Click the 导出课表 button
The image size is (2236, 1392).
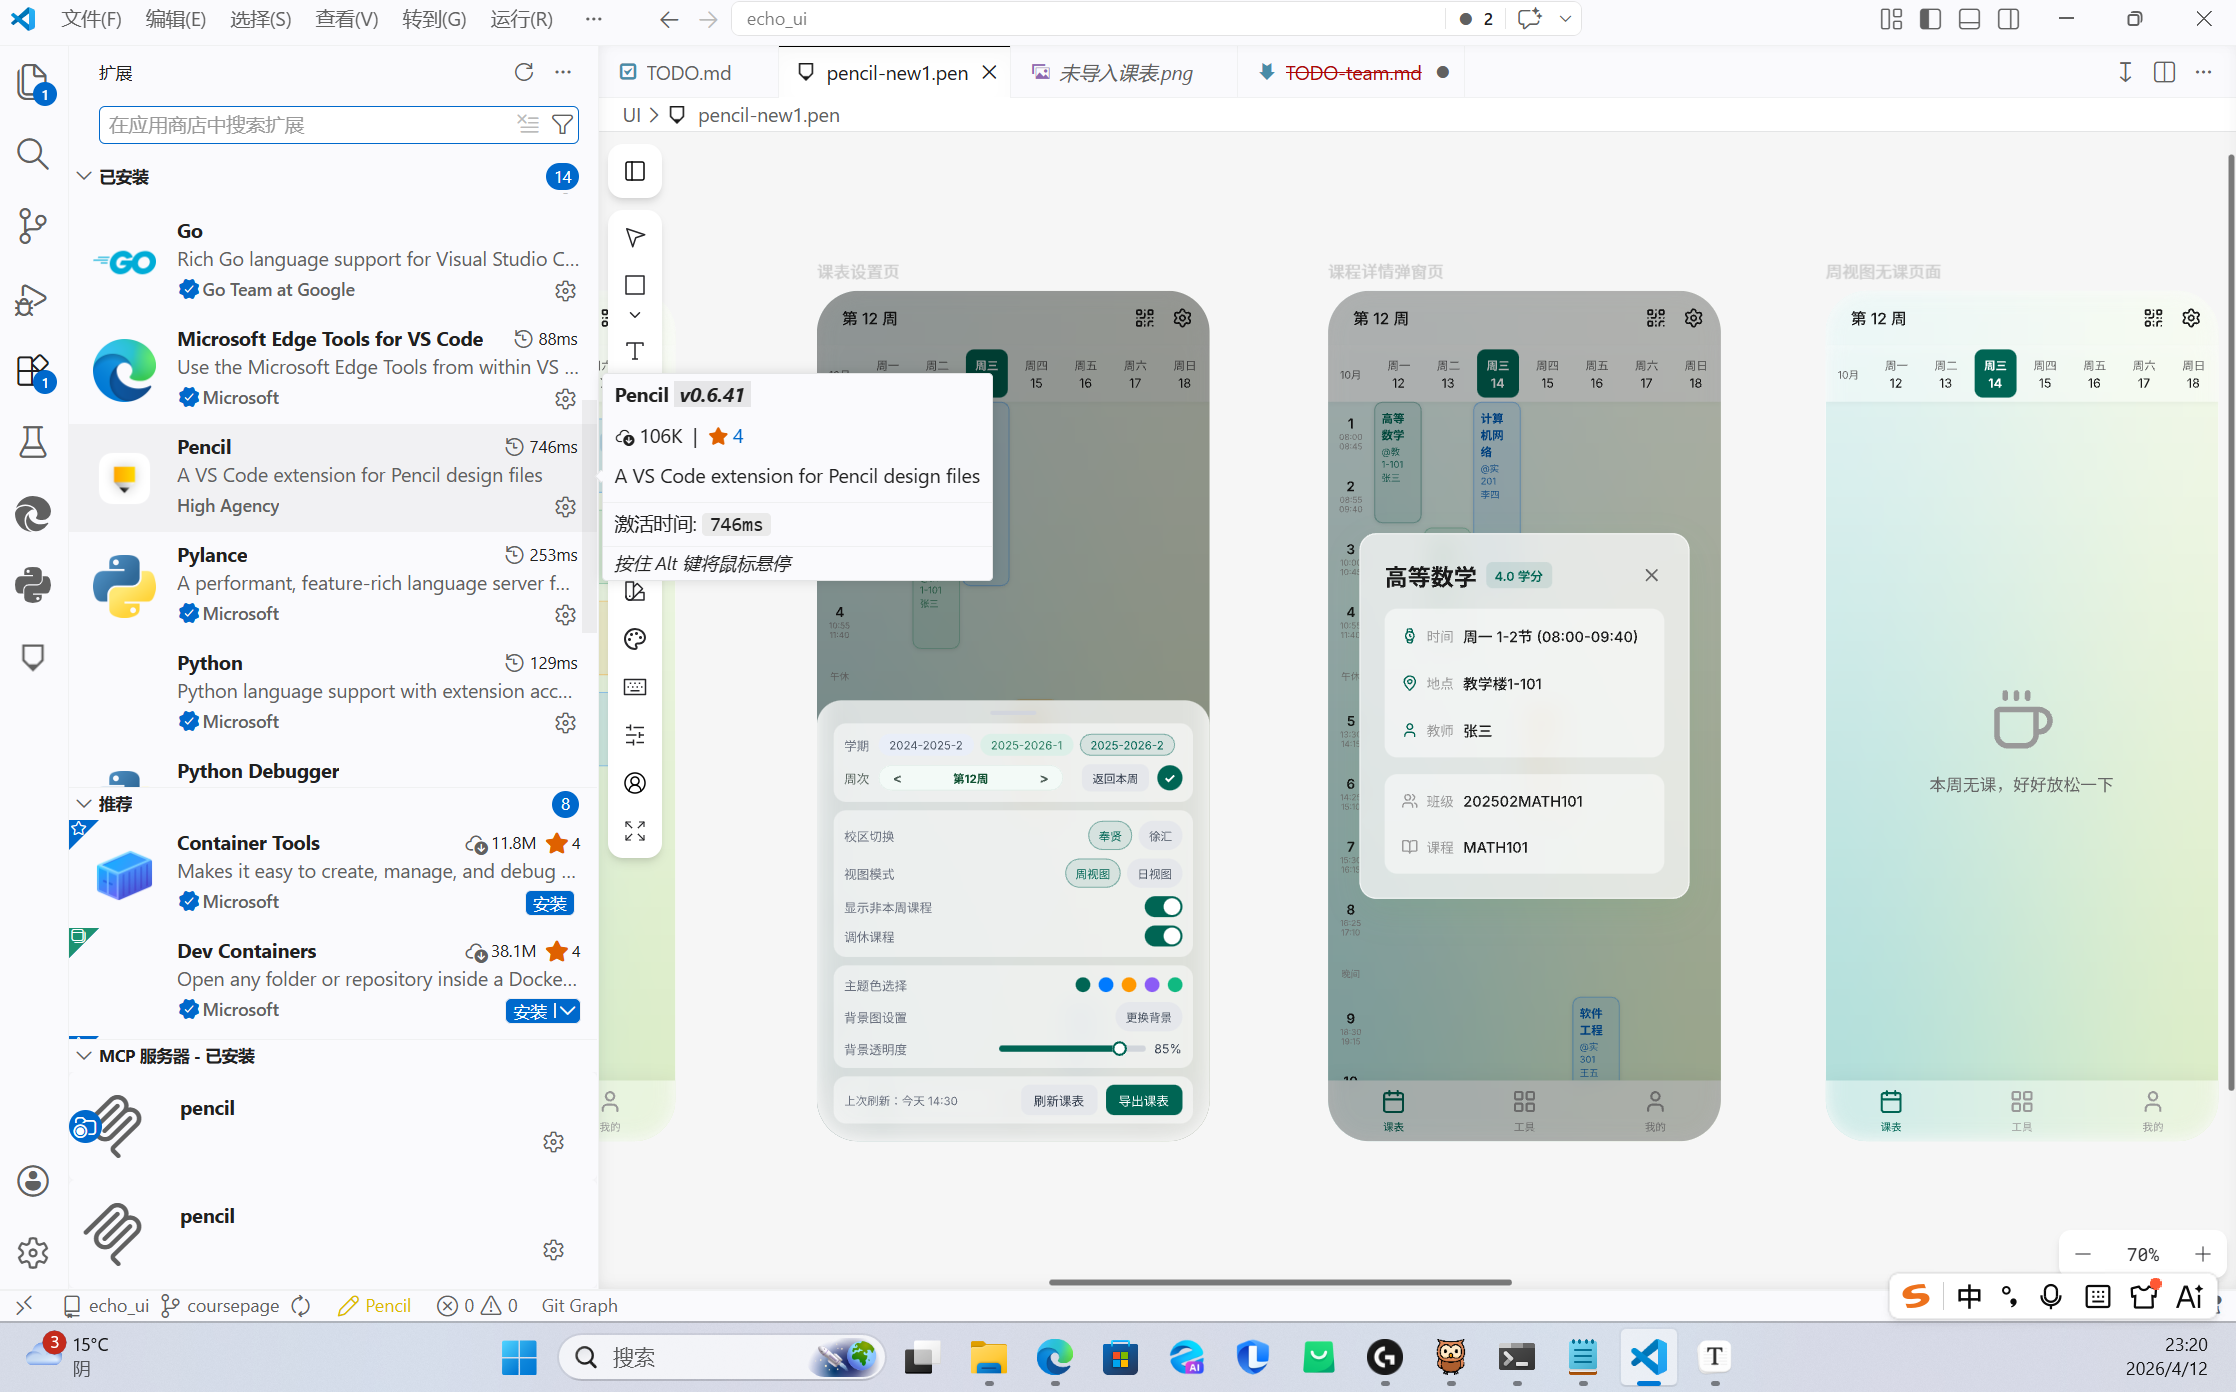(x=1143, y=1100)
